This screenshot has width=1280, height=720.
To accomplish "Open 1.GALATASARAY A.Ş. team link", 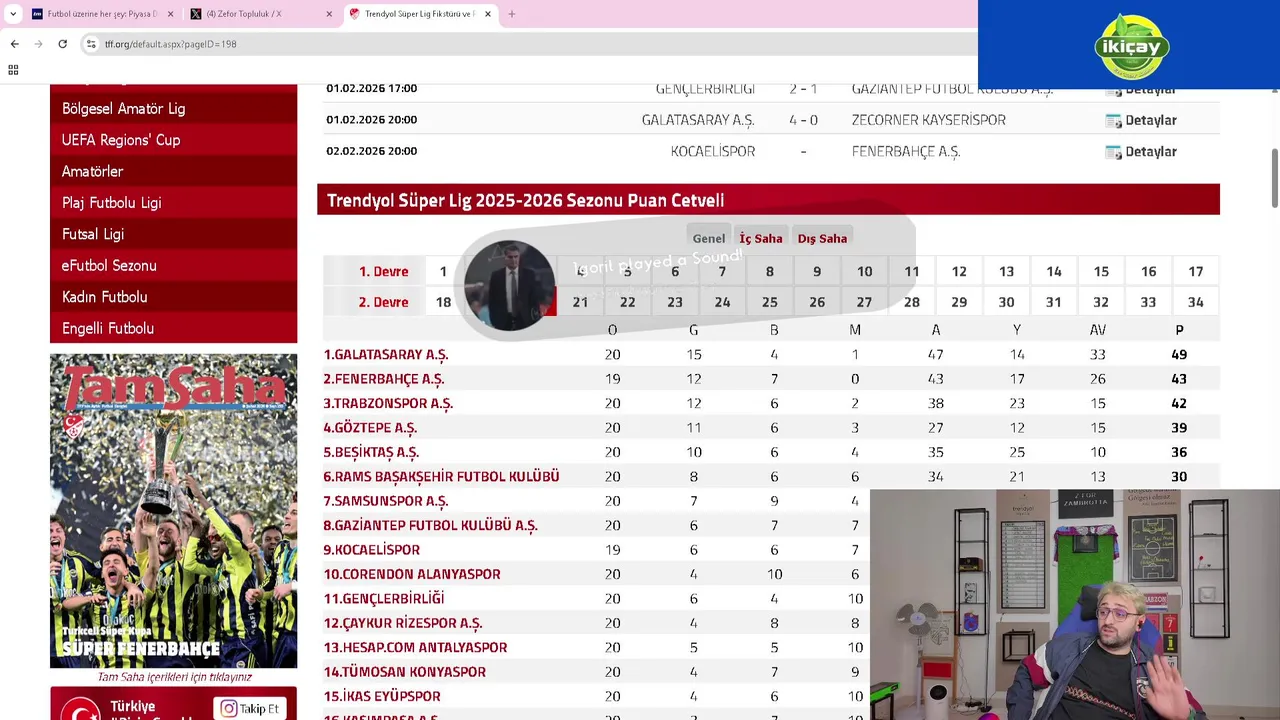I will click(386, 355).
